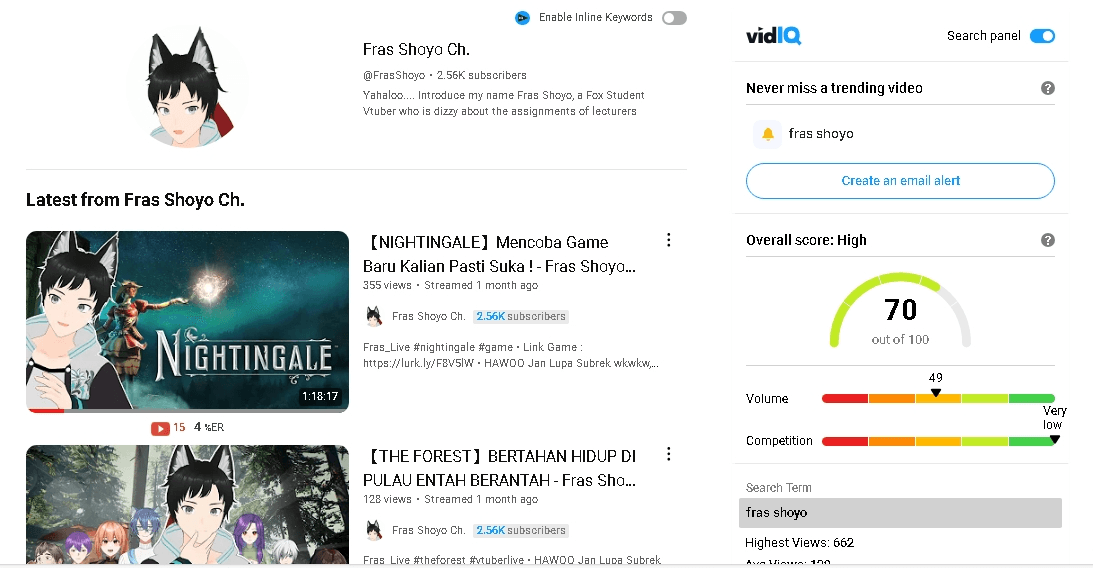The width and height of the screenshot is (1093, 568).
Task: Click 2.56K subscribers badge under NIGHTINGALE video
Action: (521, 316)
